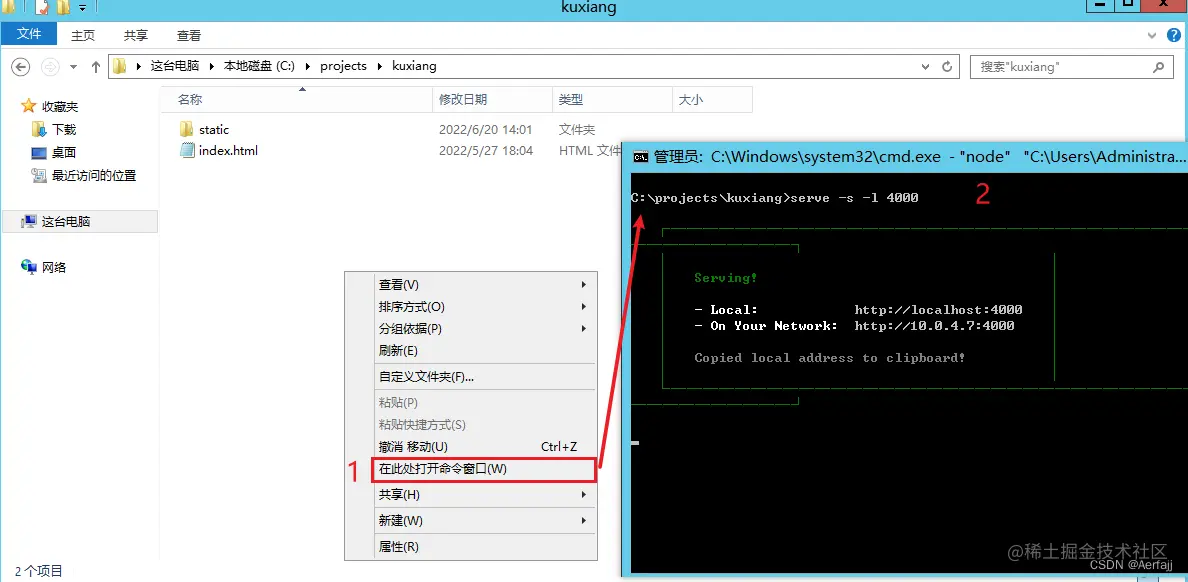Click the date 2022/6/20 14:01

pyautogui.click(x=486, y=130)
